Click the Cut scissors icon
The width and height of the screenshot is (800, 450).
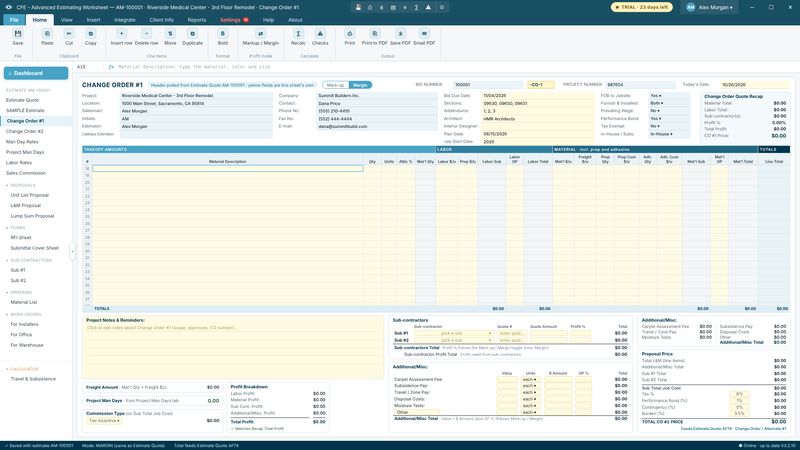[69, 34]
